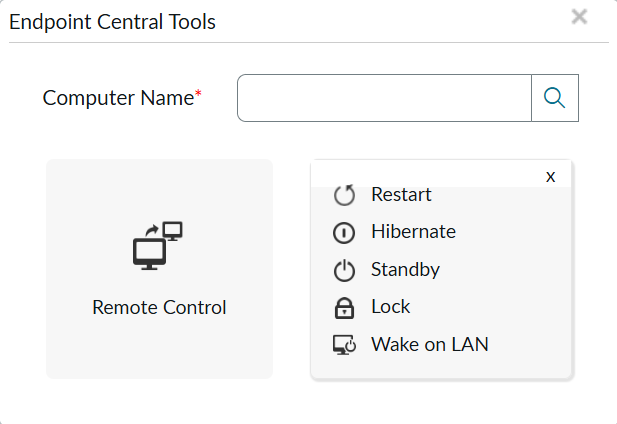Screen dimensions: 617x424
Task: Click the search magnifier icon
Action: (554, 98)
